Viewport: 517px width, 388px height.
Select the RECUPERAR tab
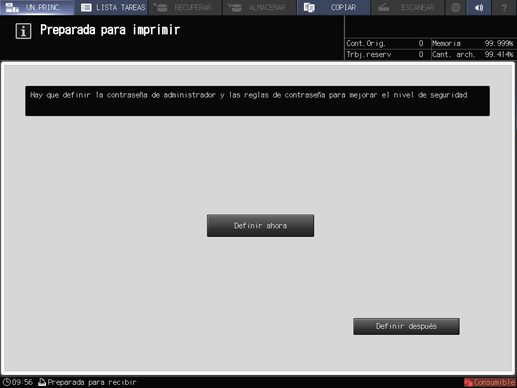(185, 7)
